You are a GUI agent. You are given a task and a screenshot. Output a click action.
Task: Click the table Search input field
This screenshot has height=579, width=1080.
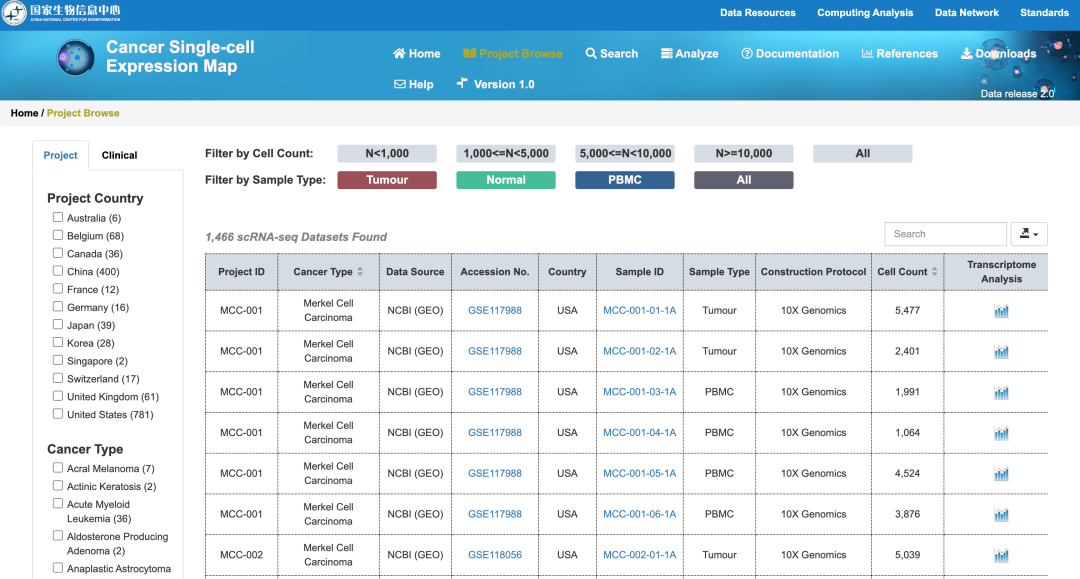pyautogui.click(x=946, y=234)
